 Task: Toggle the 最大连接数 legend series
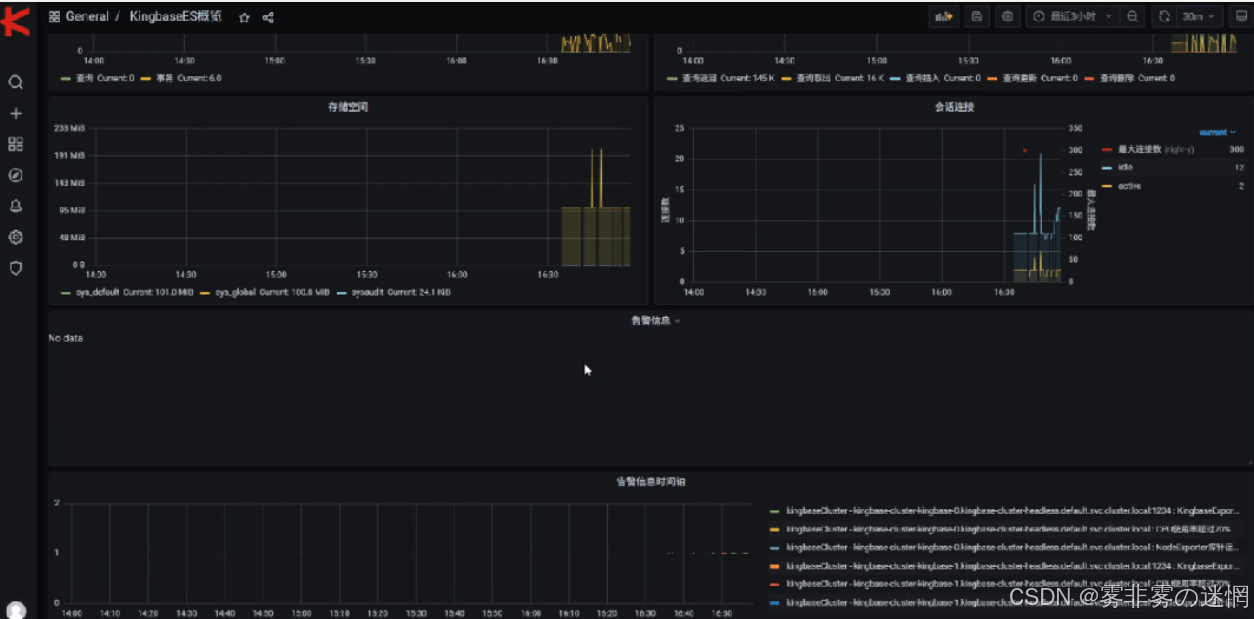[1138, 149]
